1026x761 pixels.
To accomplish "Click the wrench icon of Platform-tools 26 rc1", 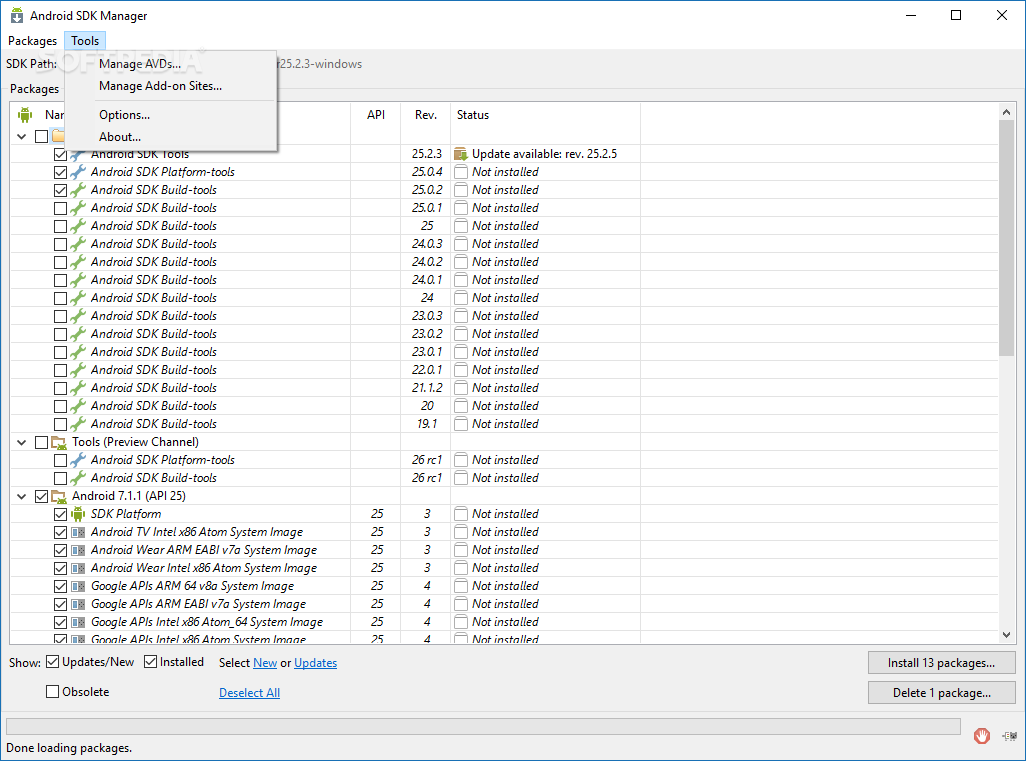I will click(x=78, y=460).
